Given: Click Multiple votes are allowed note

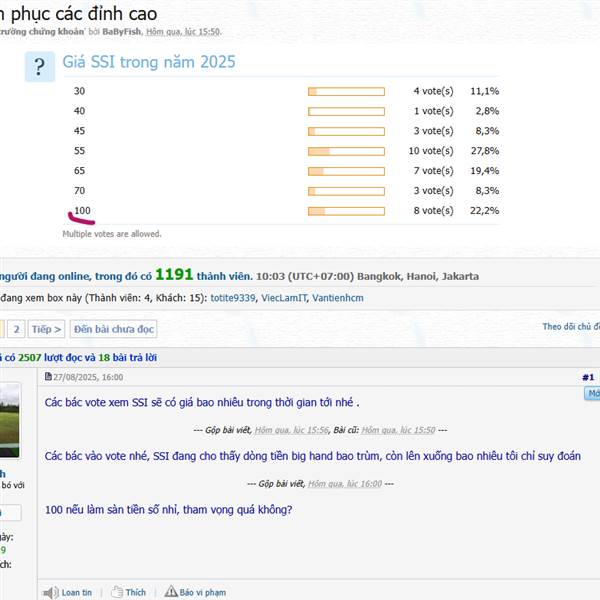Looking at the screenshot, I should point(112,234).
